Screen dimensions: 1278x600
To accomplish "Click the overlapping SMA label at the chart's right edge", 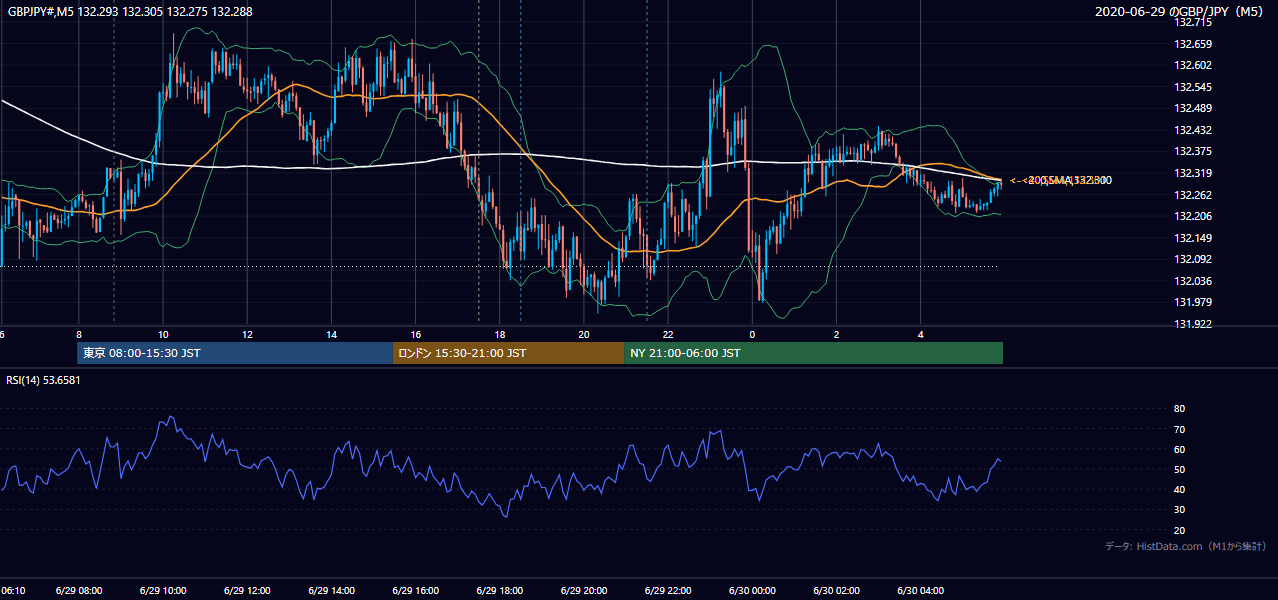I will click(x=1061, y=180).
